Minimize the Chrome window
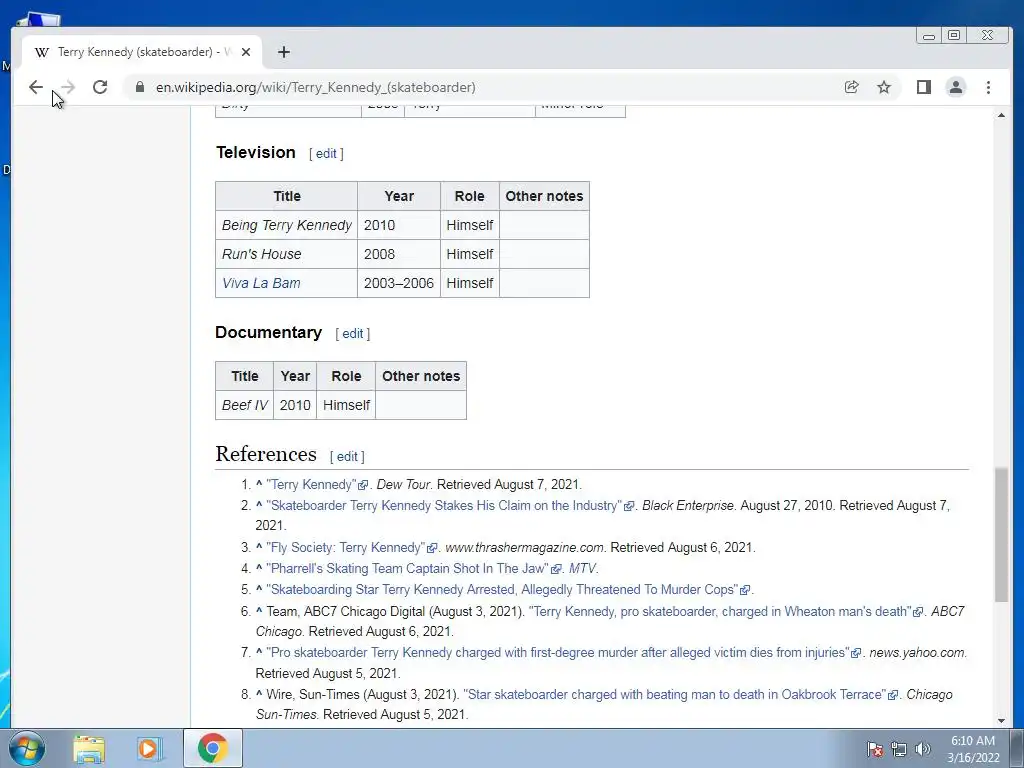1024x768 pixels. click(929, 35)
